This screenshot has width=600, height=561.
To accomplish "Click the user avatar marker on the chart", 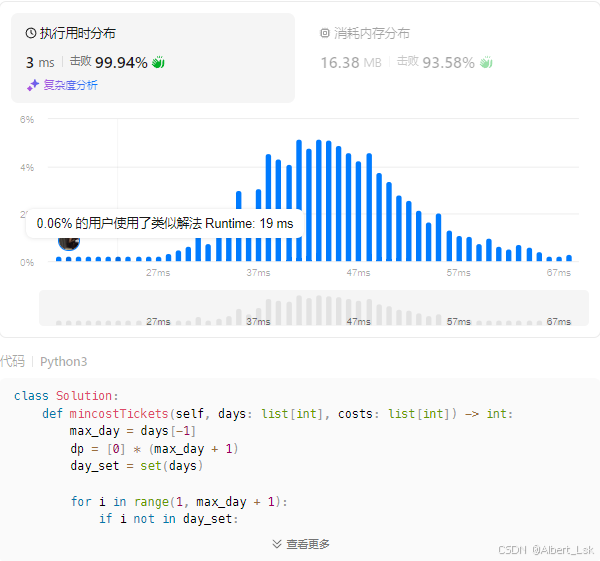I will coord(69,243).
